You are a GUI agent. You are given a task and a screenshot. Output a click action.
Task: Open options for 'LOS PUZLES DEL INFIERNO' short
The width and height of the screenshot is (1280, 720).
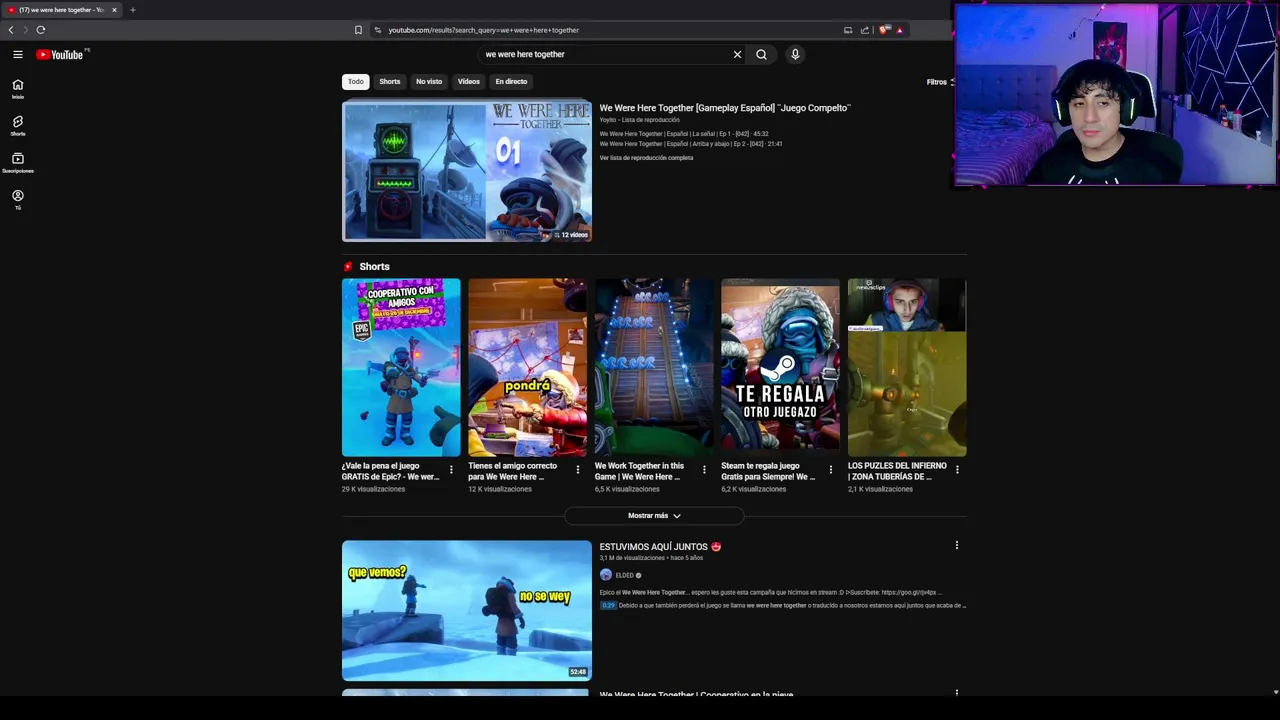[x=957, y=470]
